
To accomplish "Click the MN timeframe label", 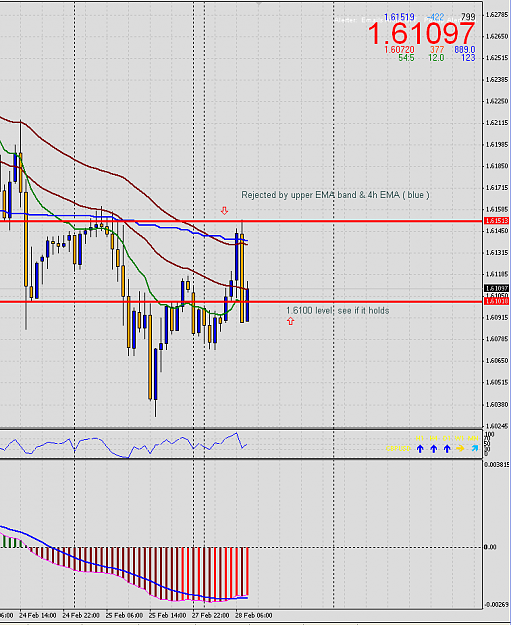I will [x=473, y=438].
